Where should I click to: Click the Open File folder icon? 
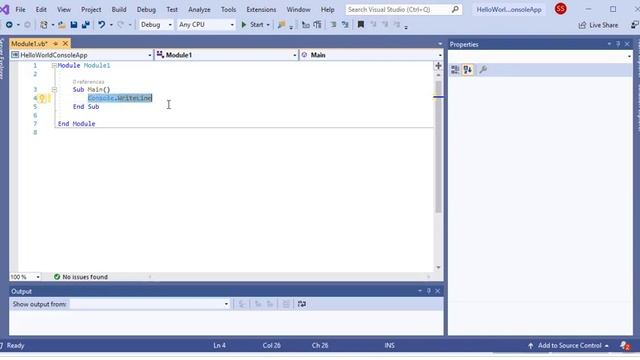(62, 25)
